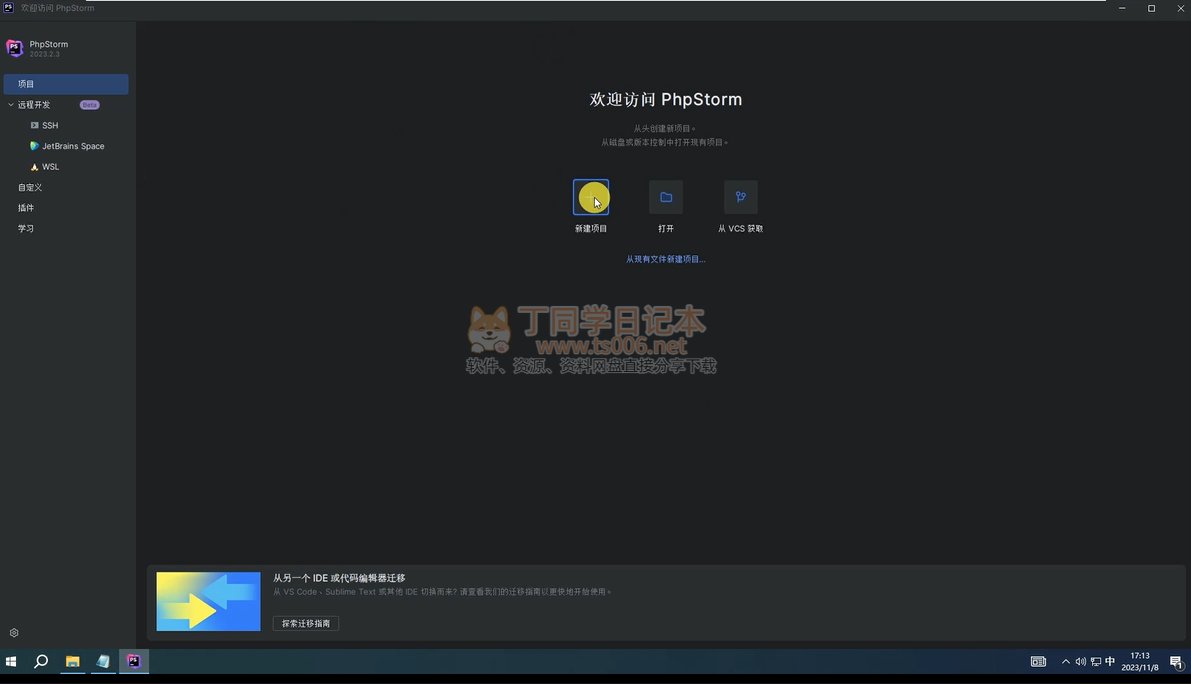Collapse the 远程开发 (Remote Development) section
The image size is (1191, 684).
tap(11, 105)
